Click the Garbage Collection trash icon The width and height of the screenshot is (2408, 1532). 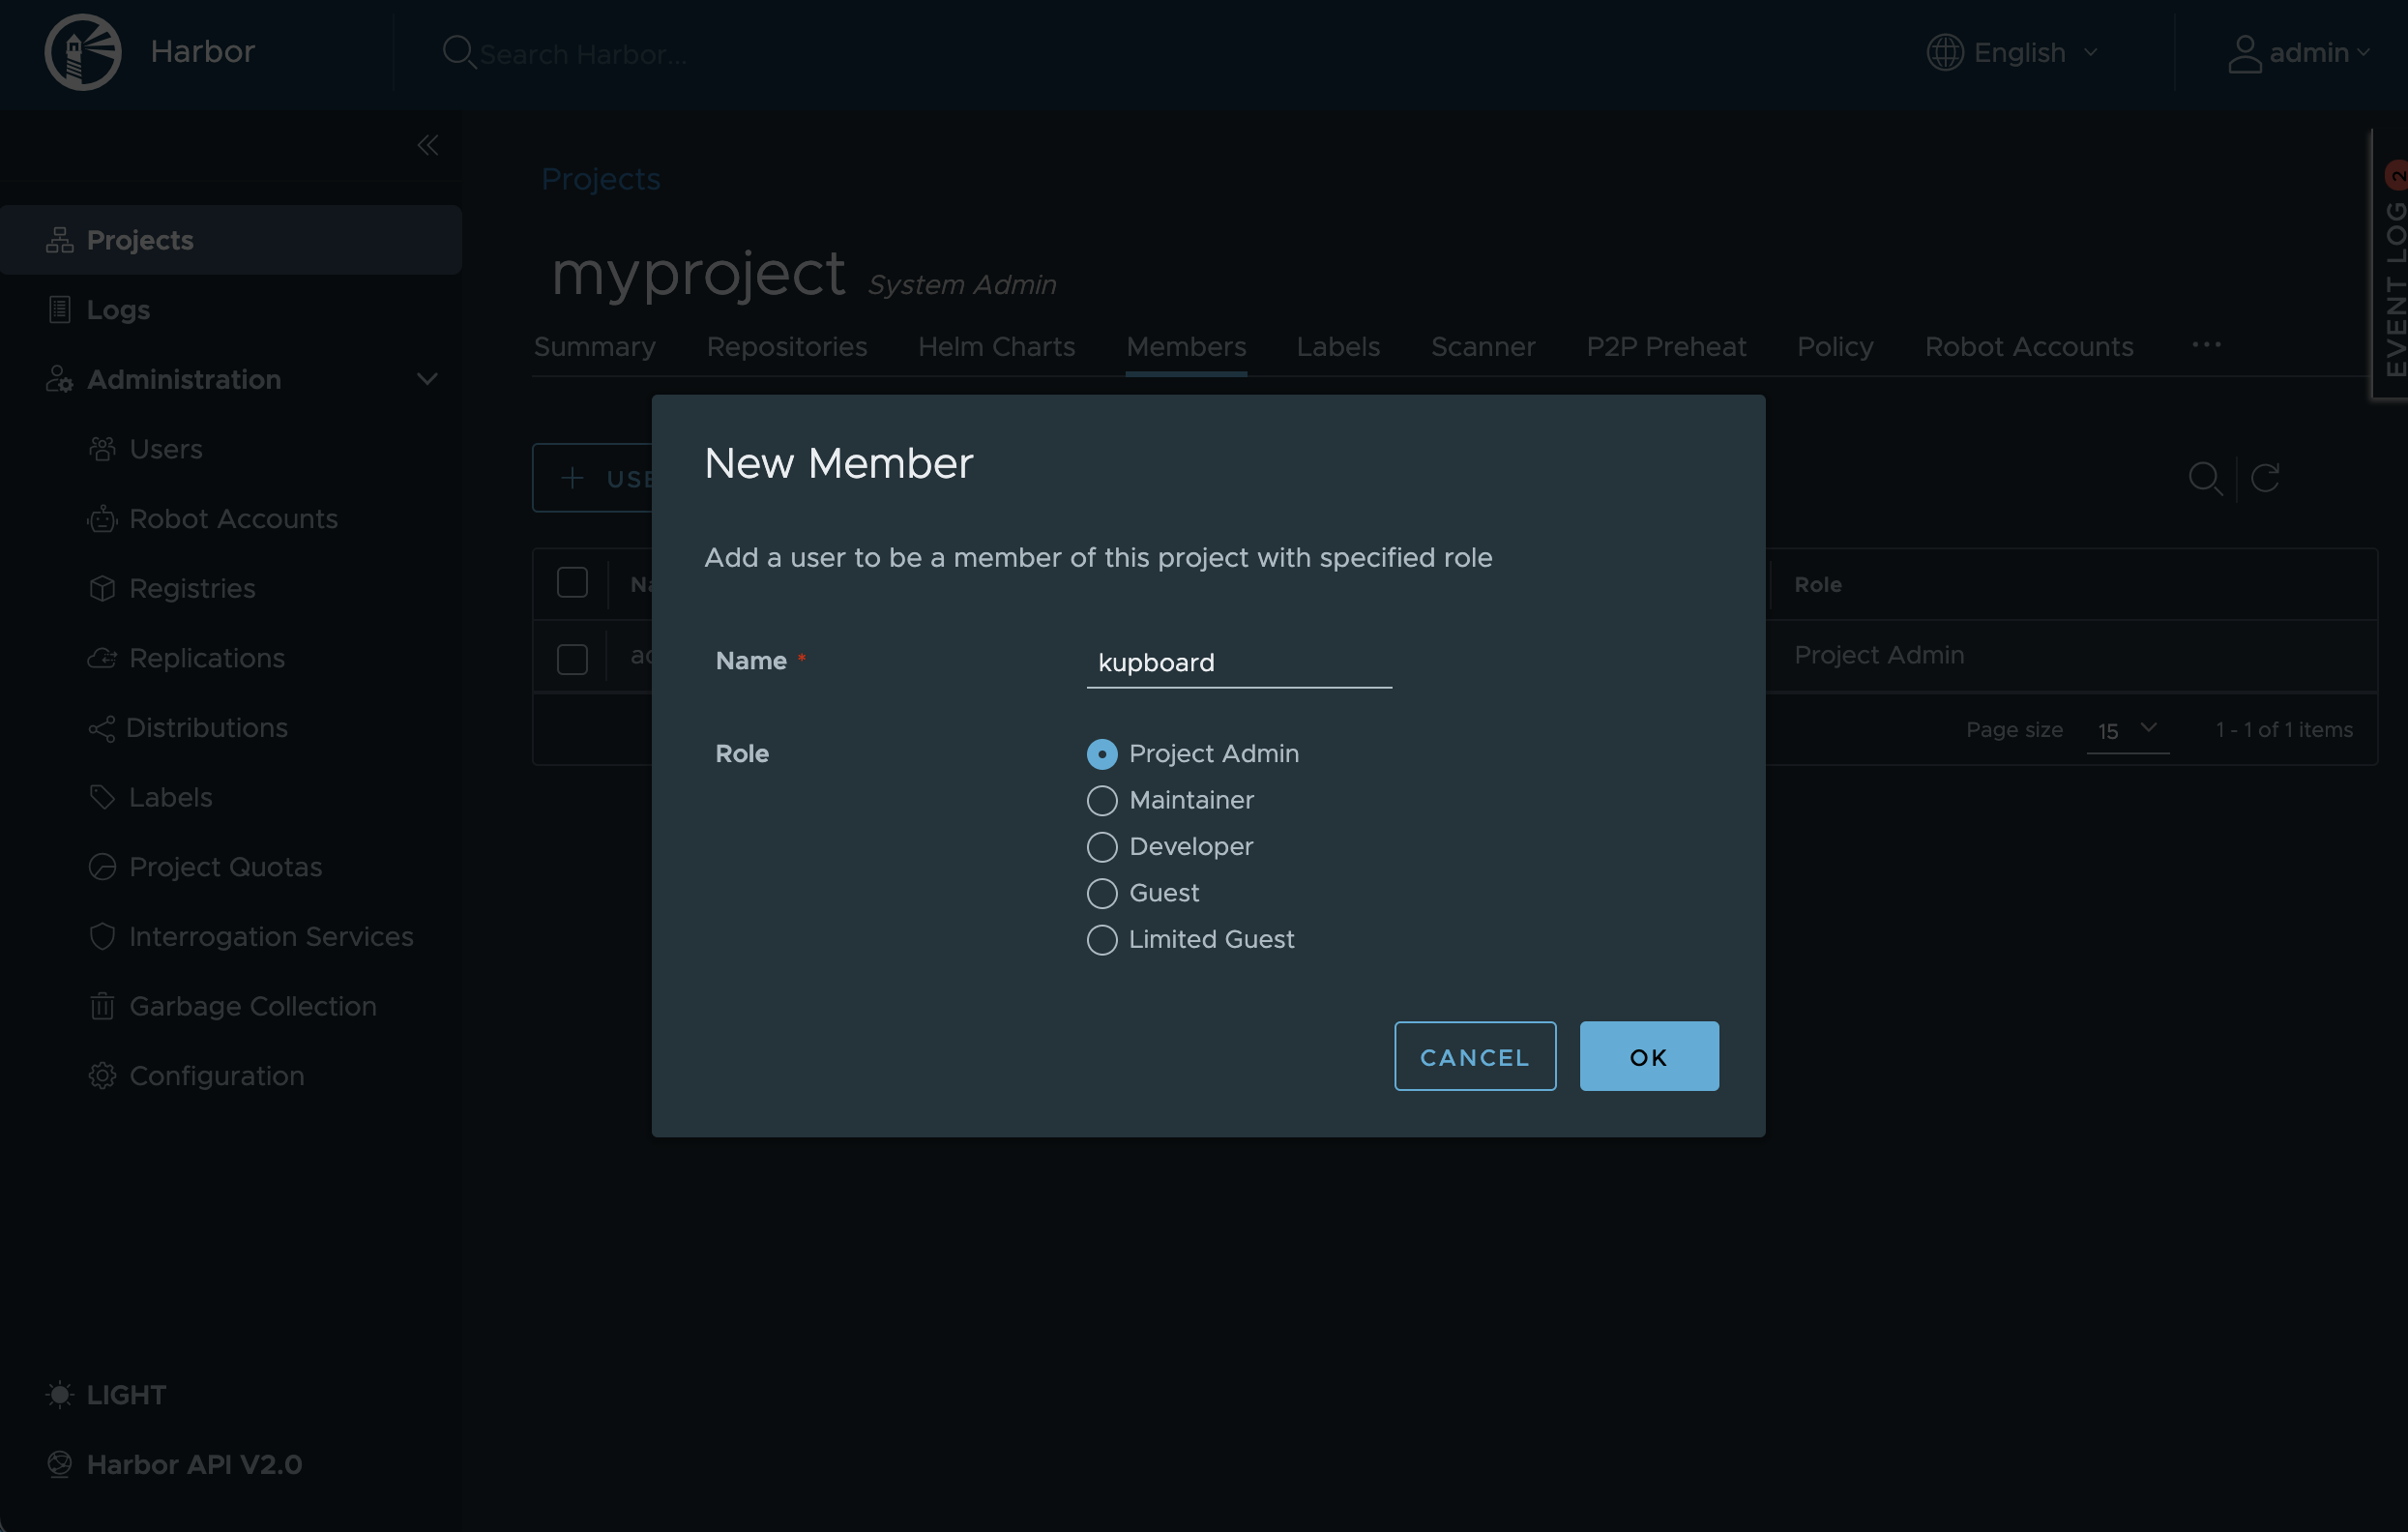(x=102, y=1006)
